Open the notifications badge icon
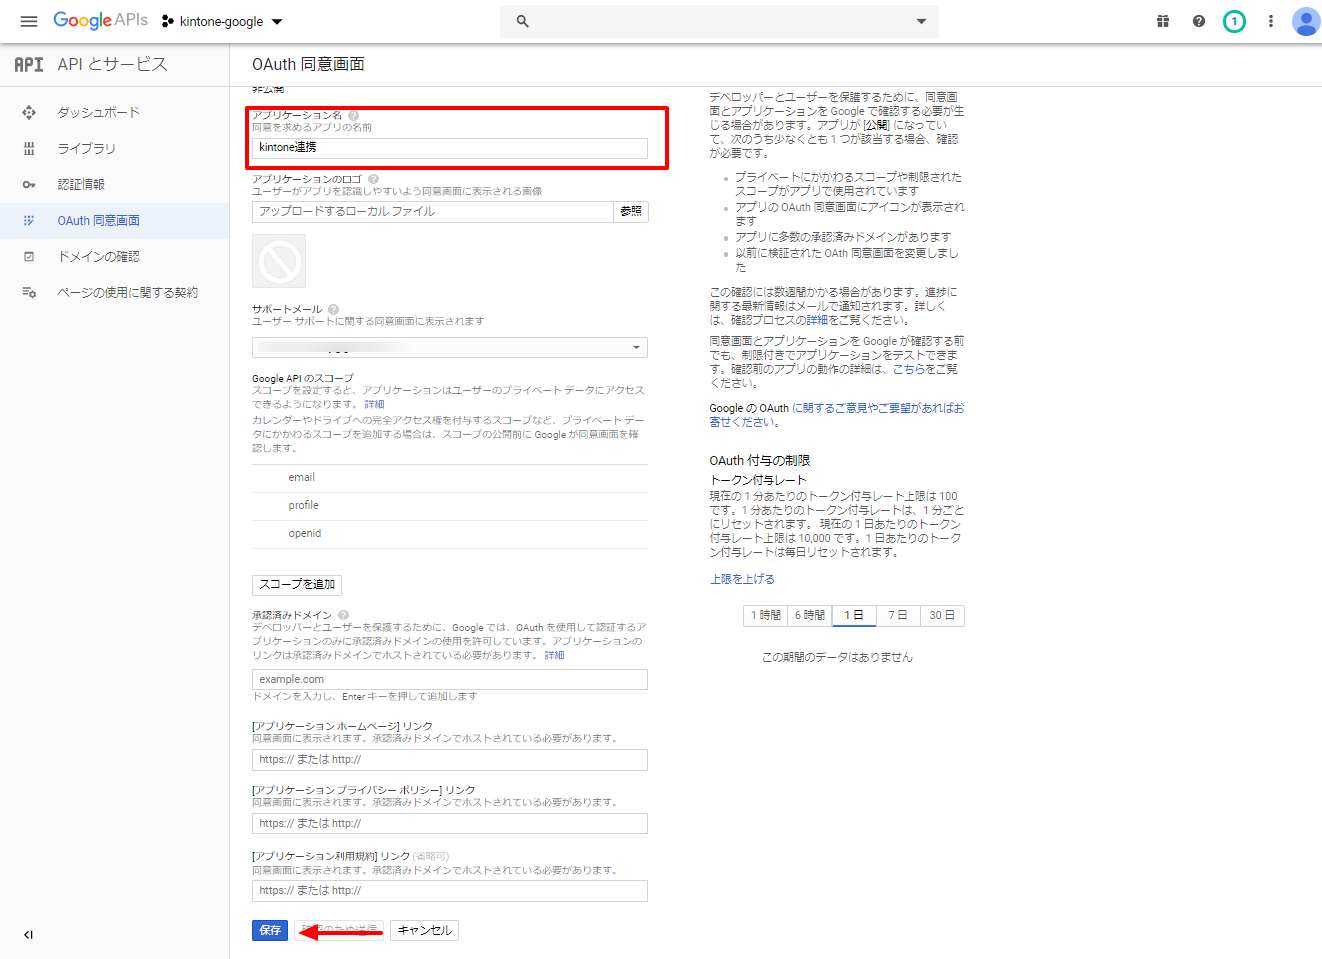 point(1234,21)
